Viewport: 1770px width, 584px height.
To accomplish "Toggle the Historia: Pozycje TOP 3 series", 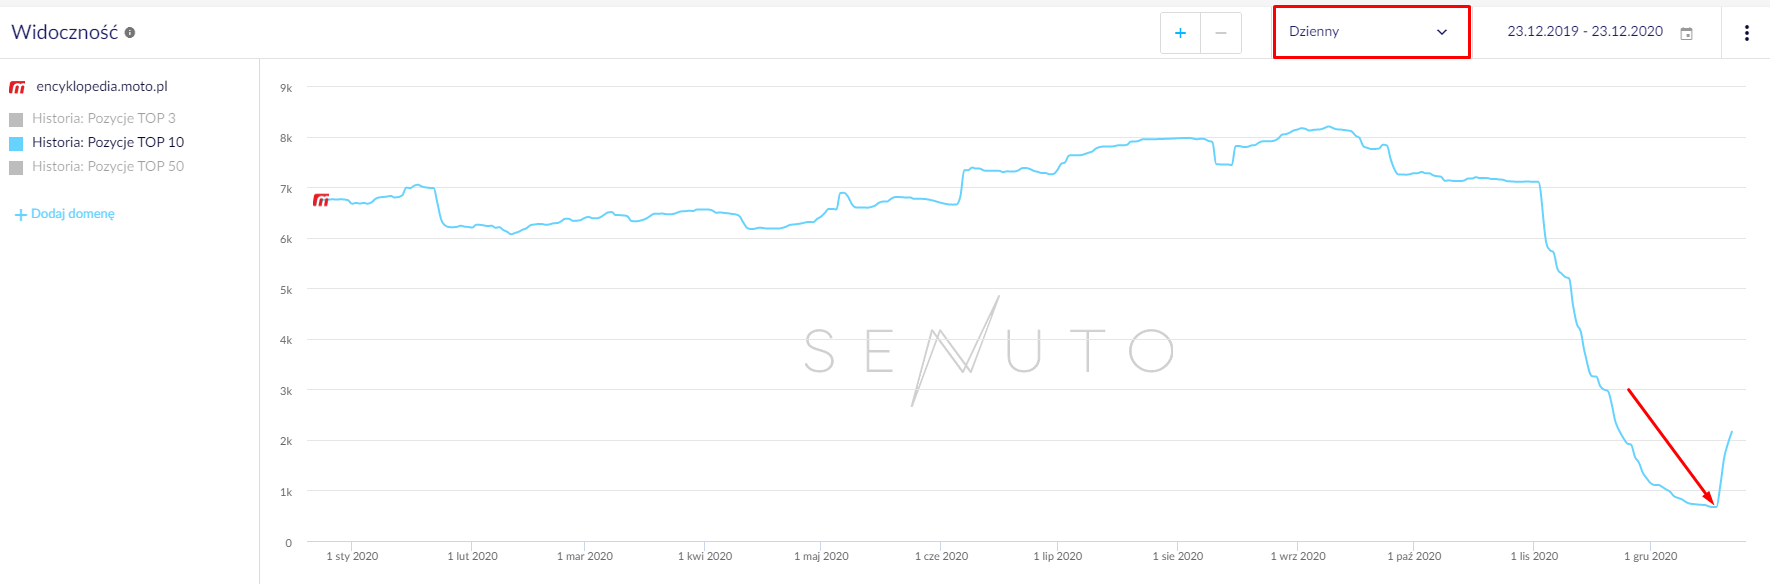I will (x=103, y=118).
